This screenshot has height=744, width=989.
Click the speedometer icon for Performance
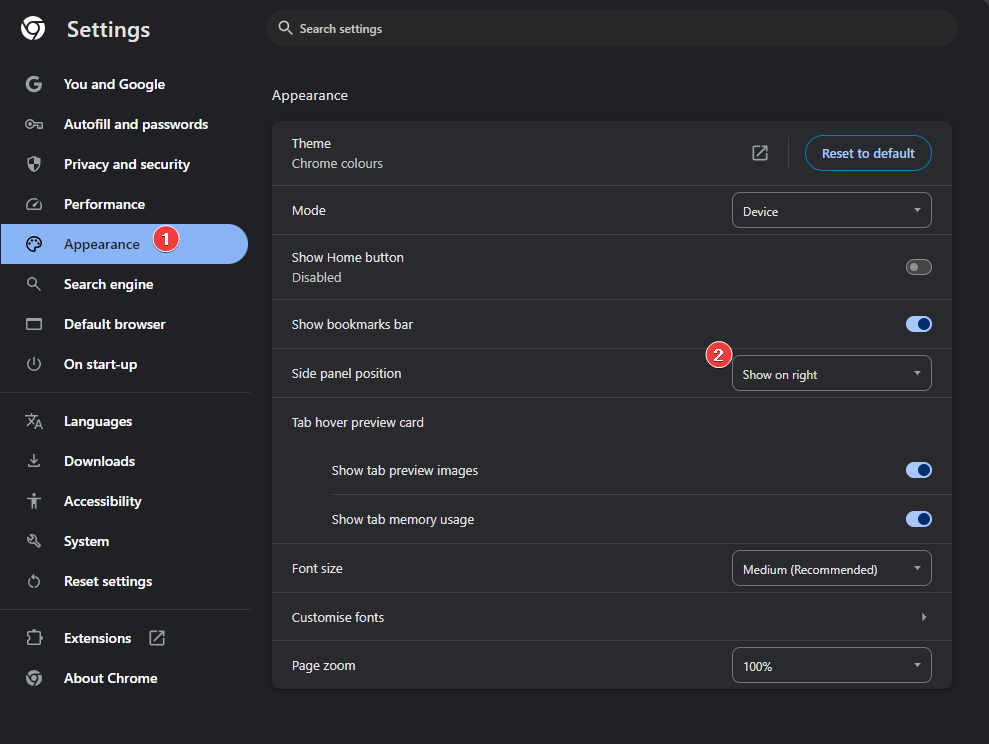point(33,204)
